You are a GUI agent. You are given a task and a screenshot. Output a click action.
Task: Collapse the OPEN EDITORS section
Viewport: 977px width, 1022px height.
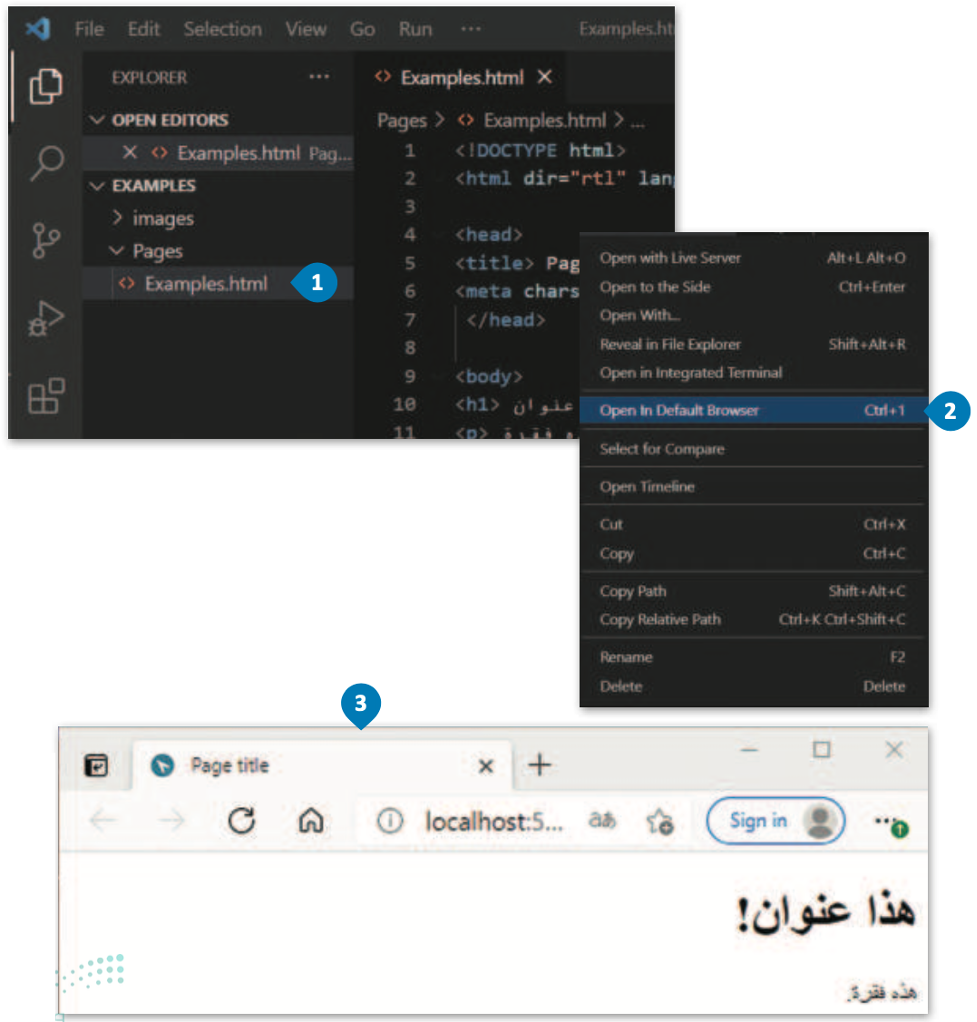click(x=97, y=120)
